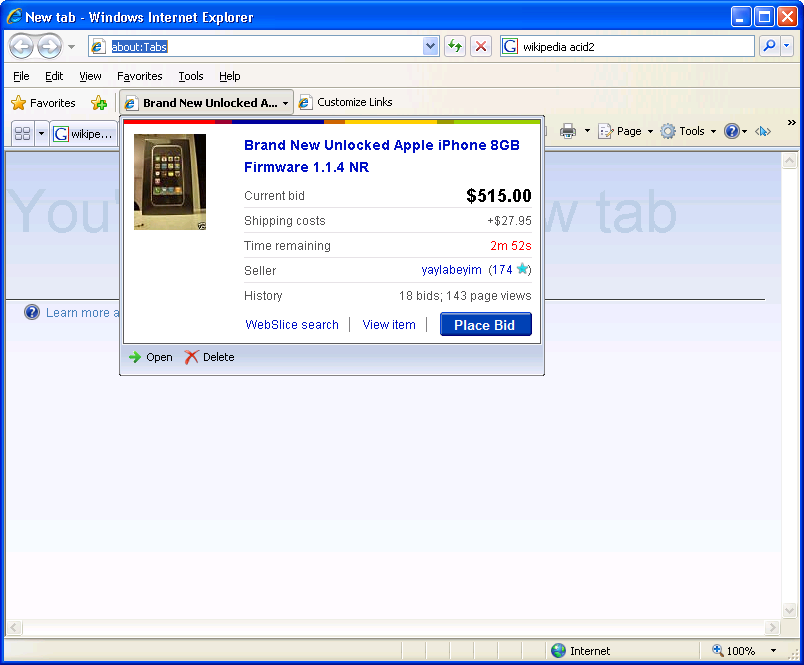Click the $515.00 current bid value
This screenshot has height=665, width=804.
pos(499,196)
